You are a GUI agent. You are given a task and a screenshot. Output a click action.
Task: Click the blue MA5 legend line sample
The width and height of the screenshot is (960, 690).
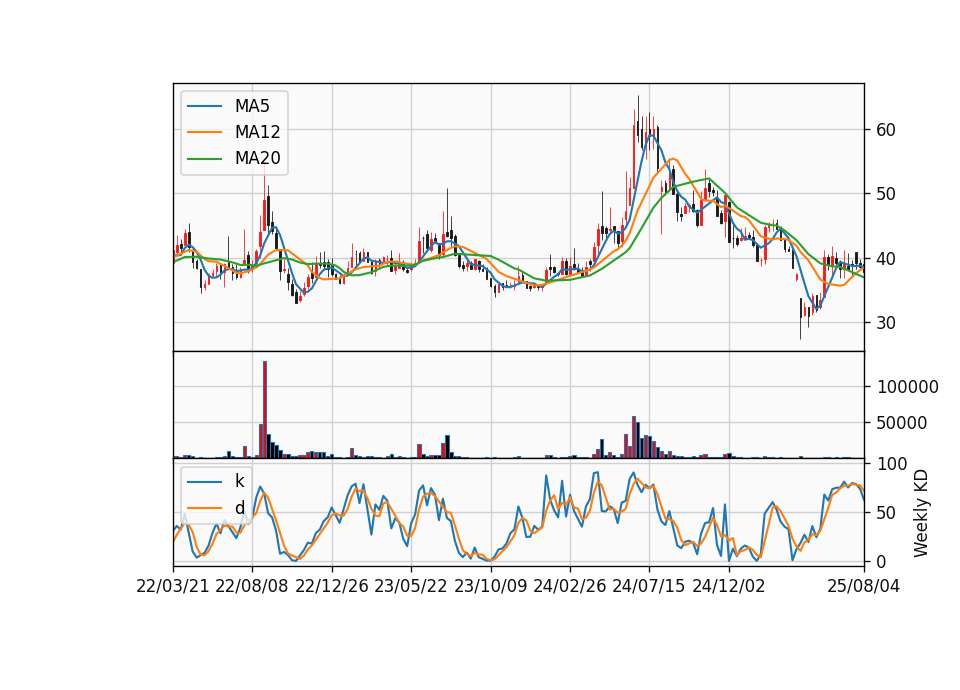coord(204,107)
